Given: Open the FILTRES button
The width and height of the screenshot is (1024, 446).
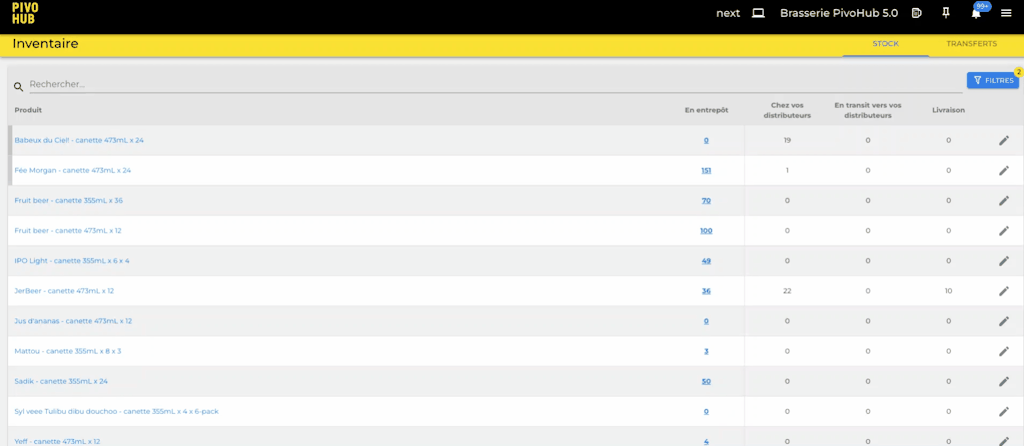Looking at the screenshot, I should click(993, 80).
